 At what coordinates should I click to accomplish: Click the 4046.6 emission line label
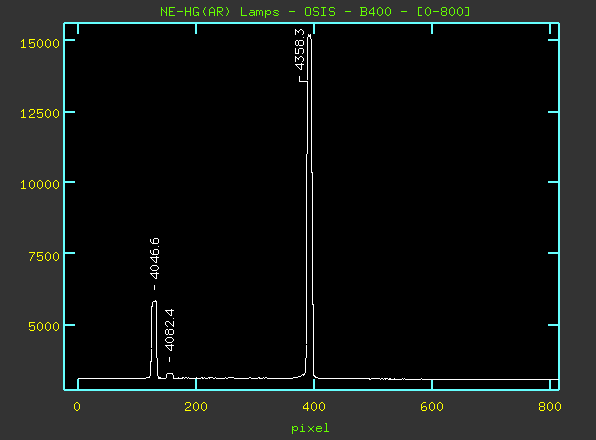coord(154,259)
